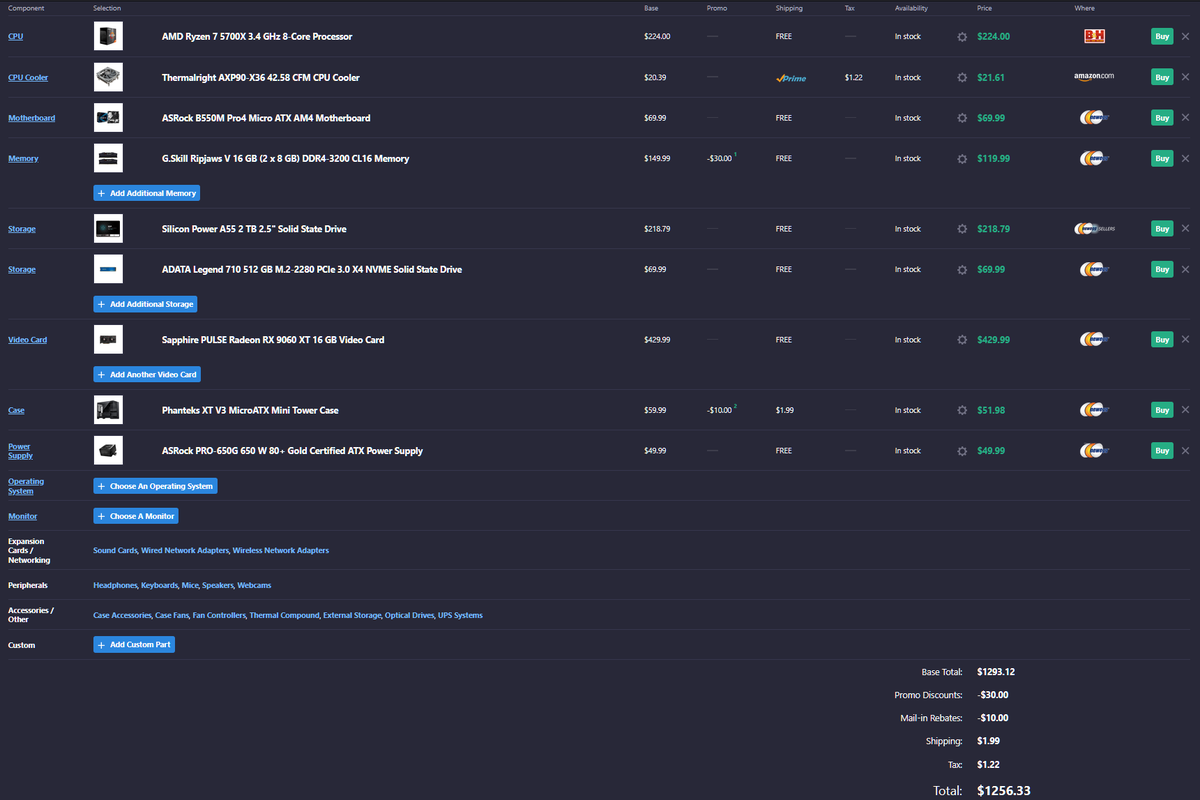Viewport: 1200px width, 800px height.
Task: Buy the Phanteks XT V3 case
Action: coord(1162,410)
